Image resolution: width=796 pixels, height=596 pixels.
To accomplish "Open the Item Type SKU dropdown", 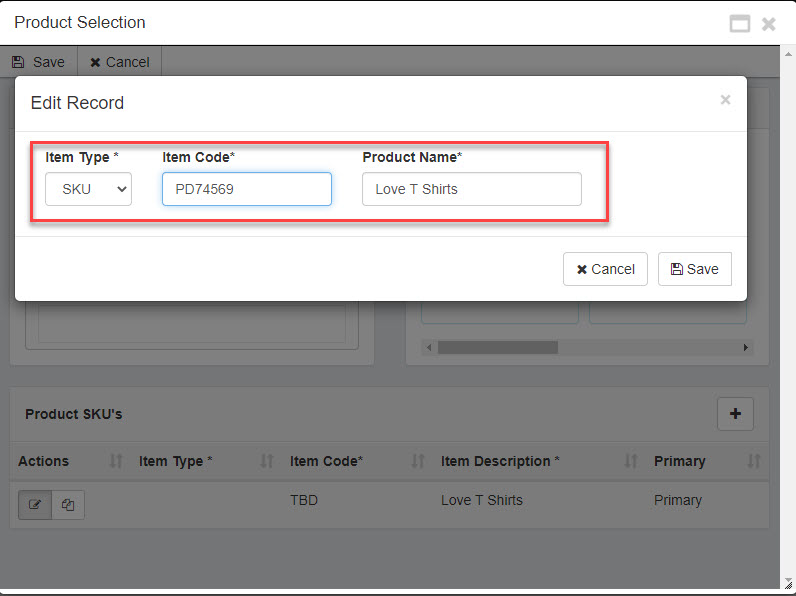I will coord(88,189).
